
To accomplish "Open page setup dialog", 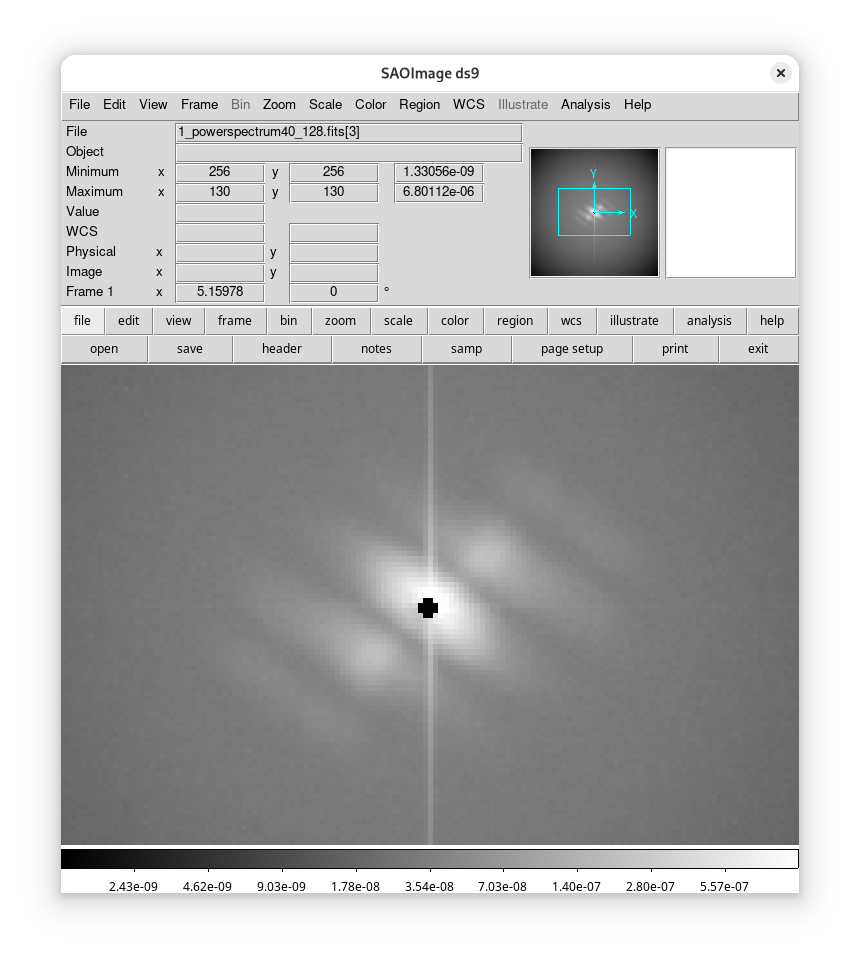I will tap(571, 349).
